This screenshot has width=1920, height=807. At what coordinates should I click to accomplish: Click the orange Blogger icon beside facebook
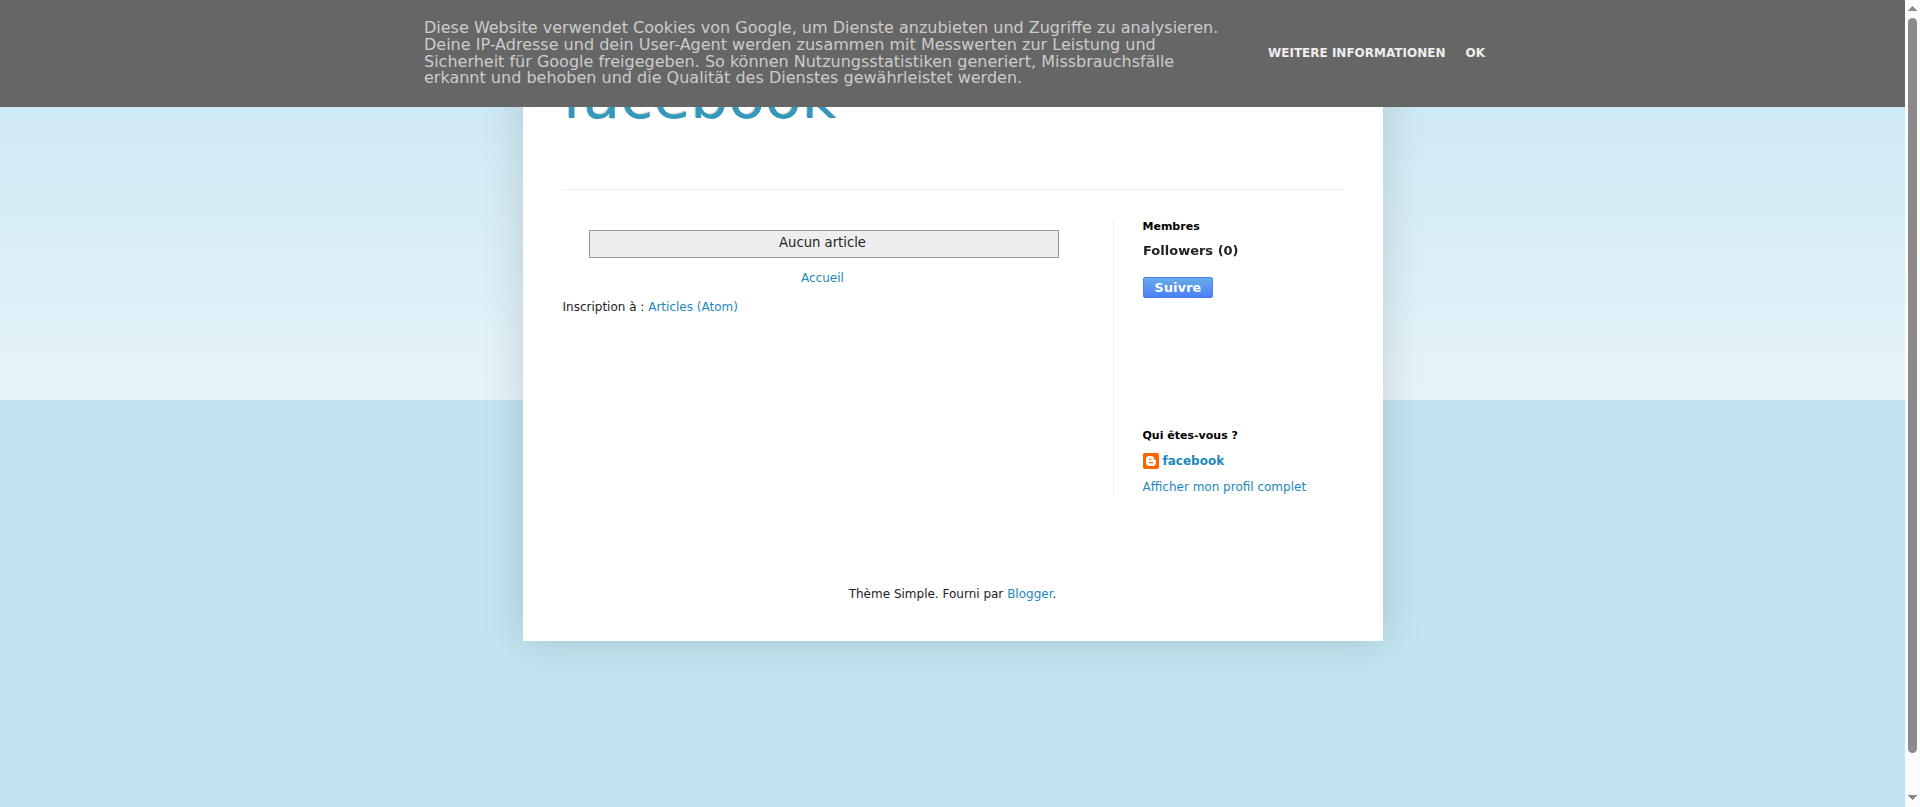point(1151,461)
